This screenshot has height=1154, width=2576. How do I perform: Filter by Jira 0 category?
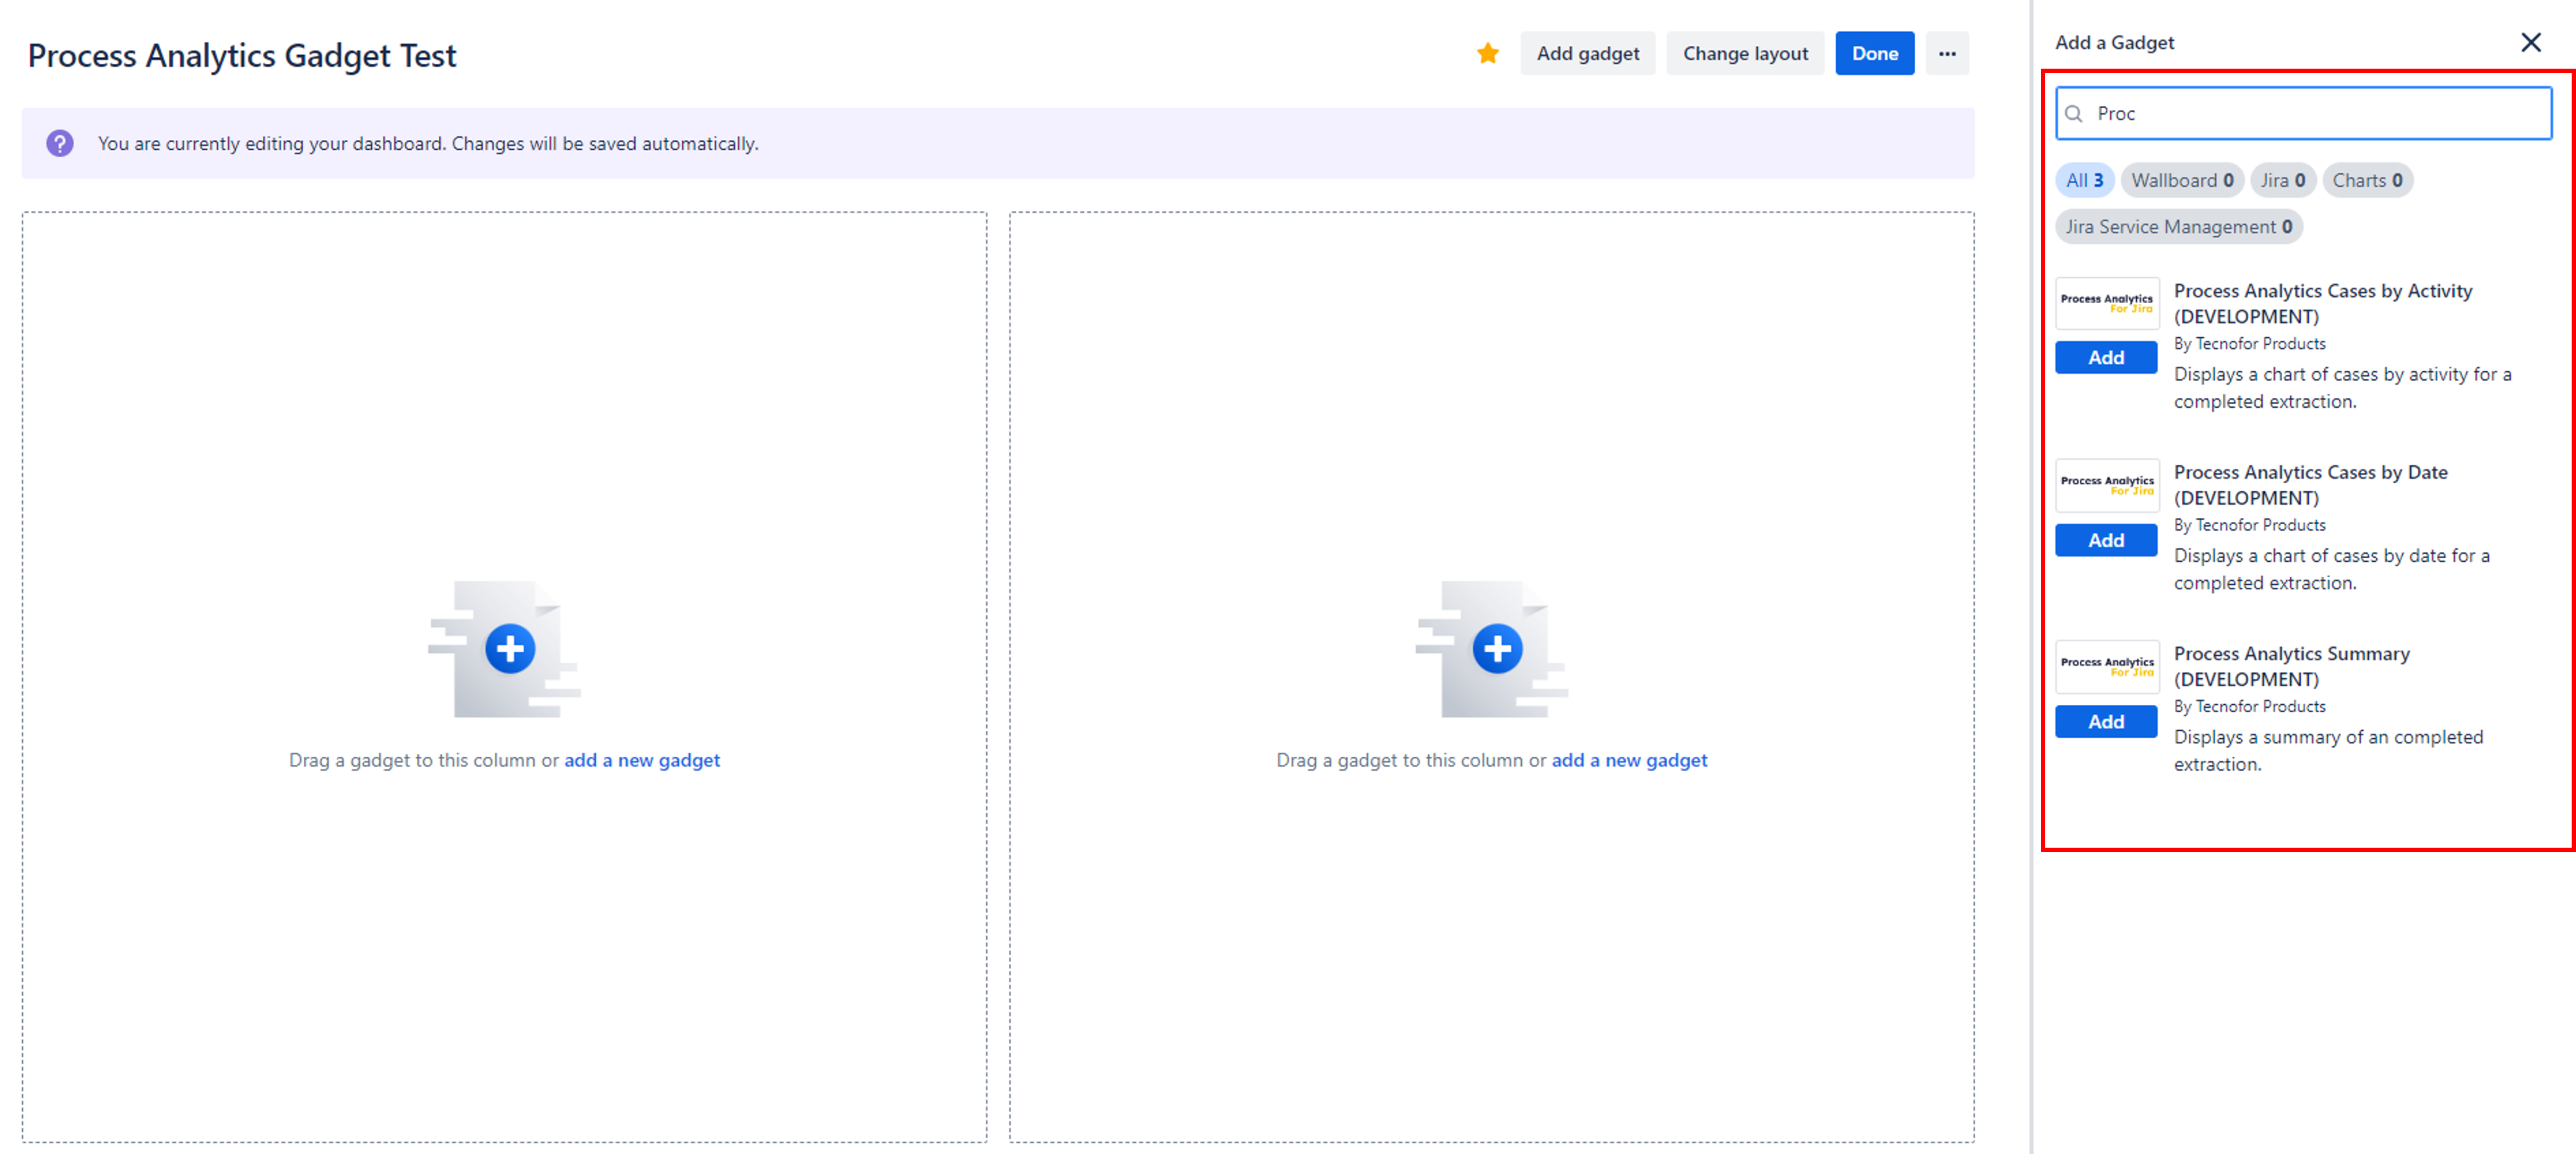click(x=2282, y=181)
